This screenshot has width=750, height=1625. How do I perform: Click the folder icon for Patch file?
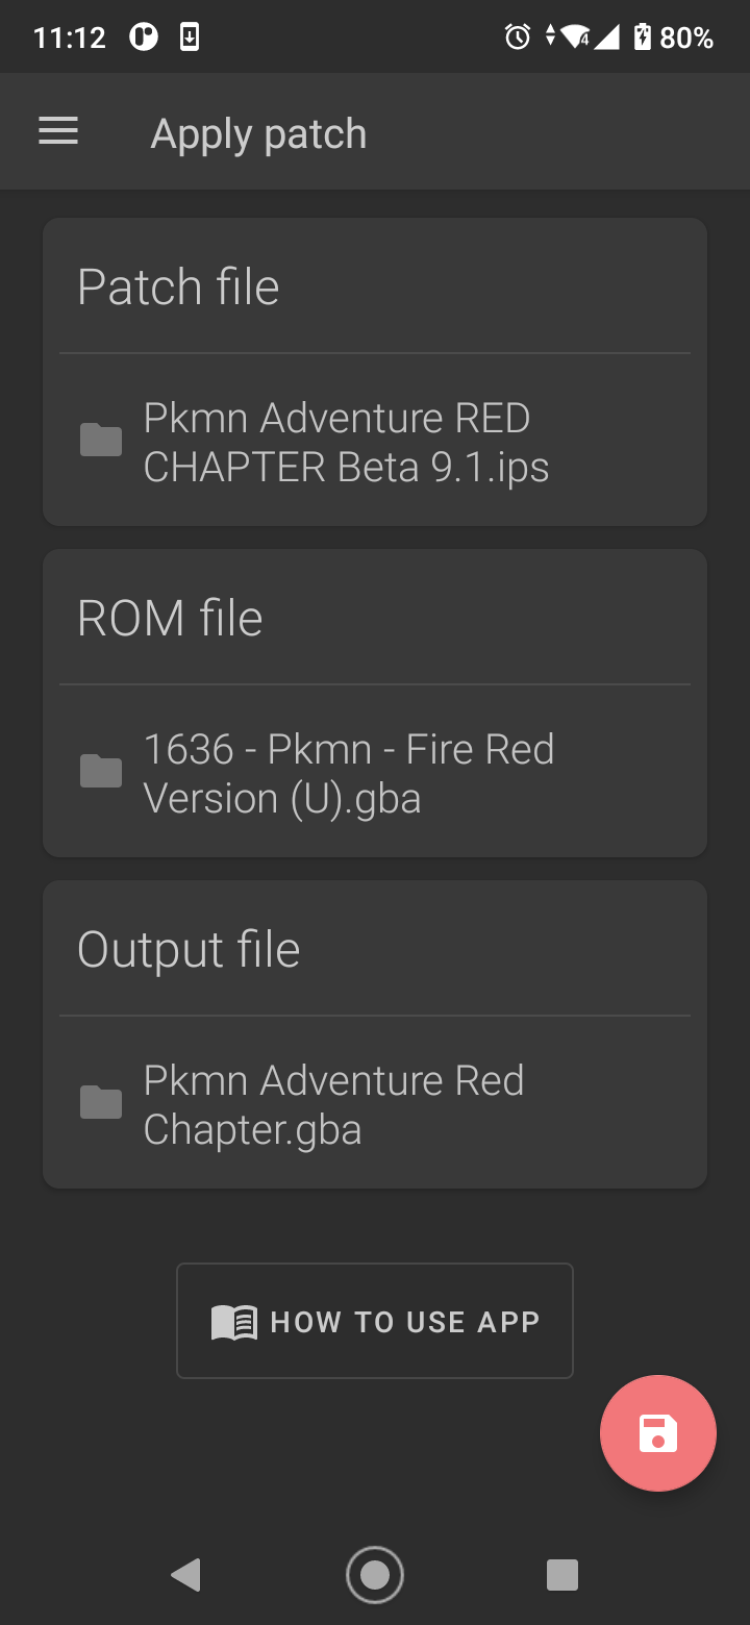coord(101,440)
